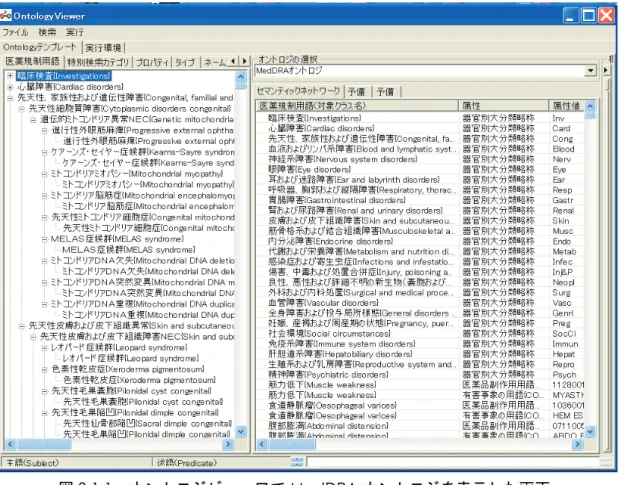Click tree panel horizontal scroll right arrow
The width and height of the screenshot is (619, 485).
click(x=228, y=444)
